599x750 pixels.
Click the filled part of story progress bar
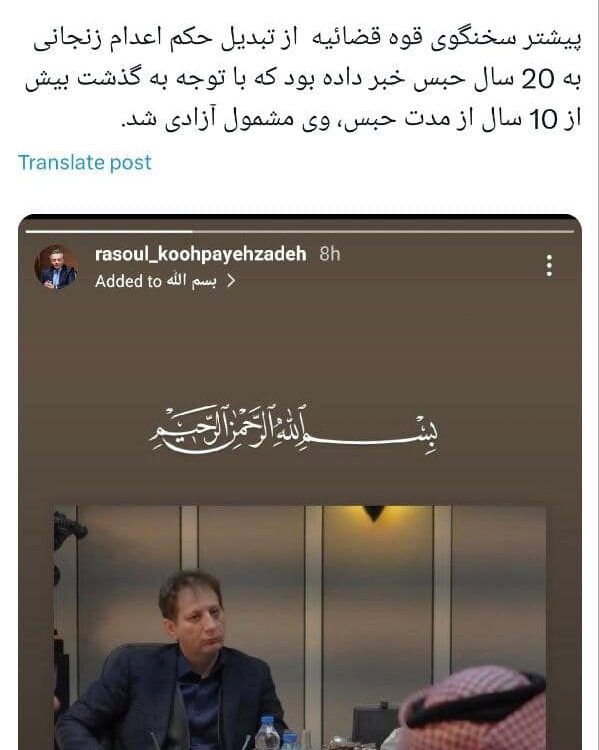click(109, 232)
